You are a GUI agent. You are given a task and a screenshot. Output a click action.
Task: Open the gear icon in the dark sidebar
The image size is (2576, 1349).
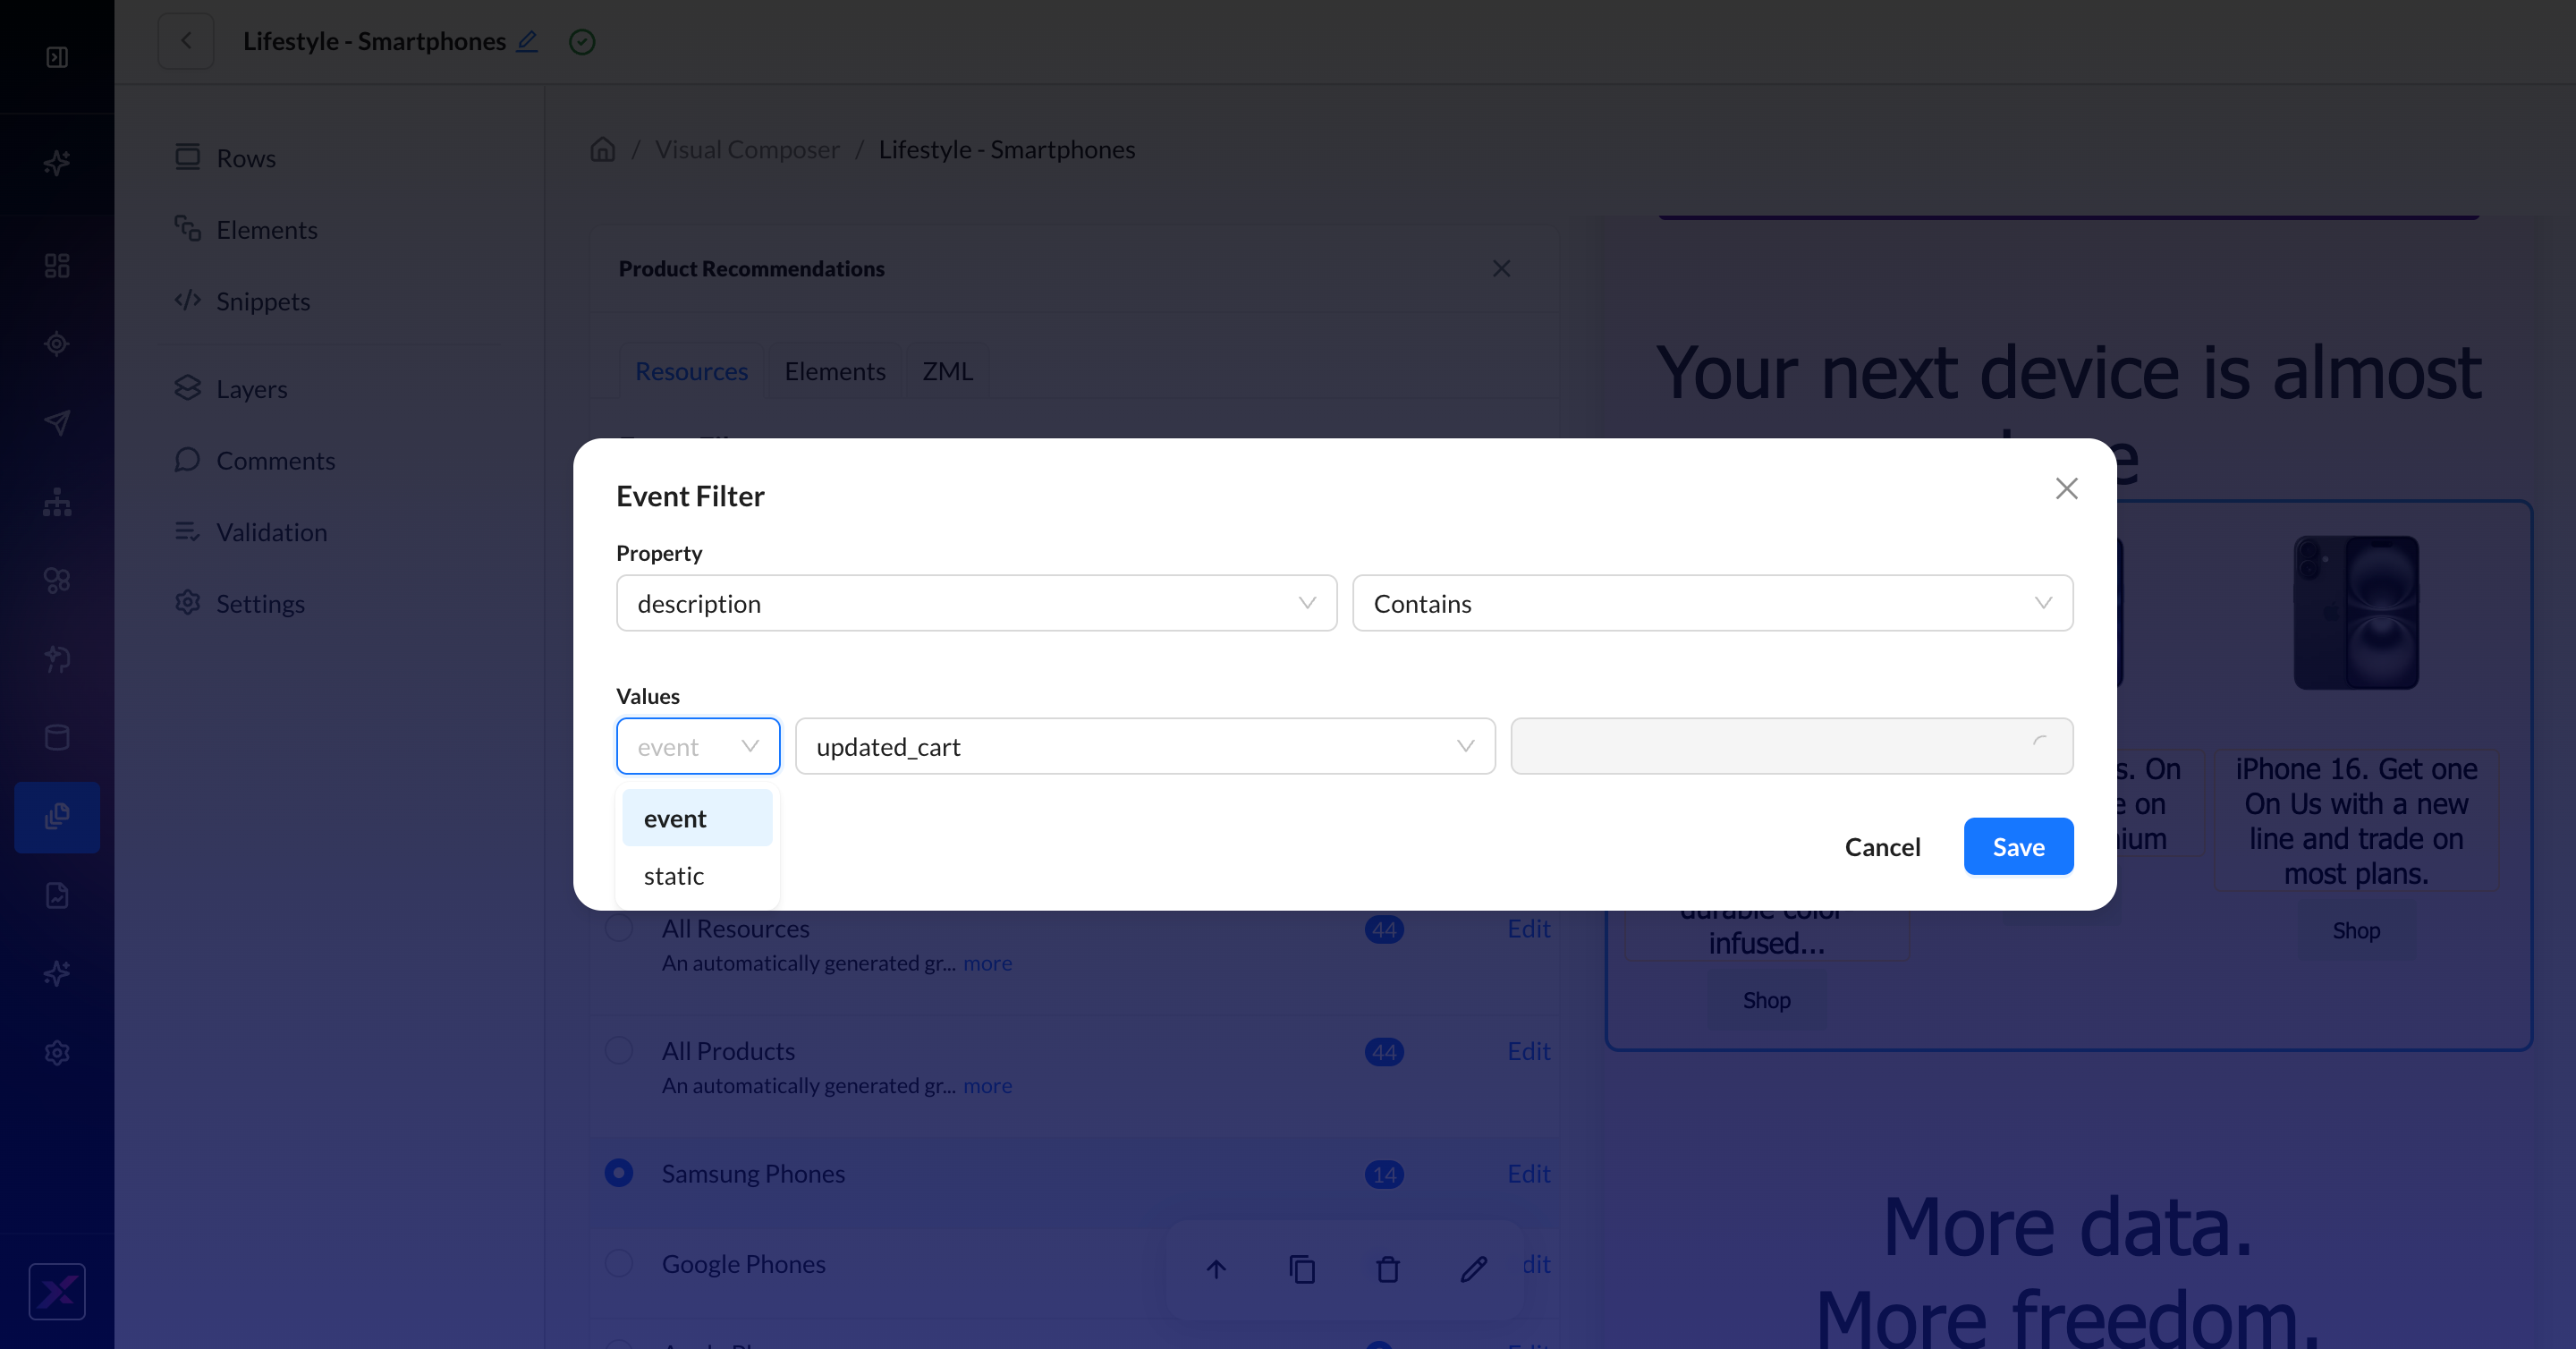tap(57, 1053)
